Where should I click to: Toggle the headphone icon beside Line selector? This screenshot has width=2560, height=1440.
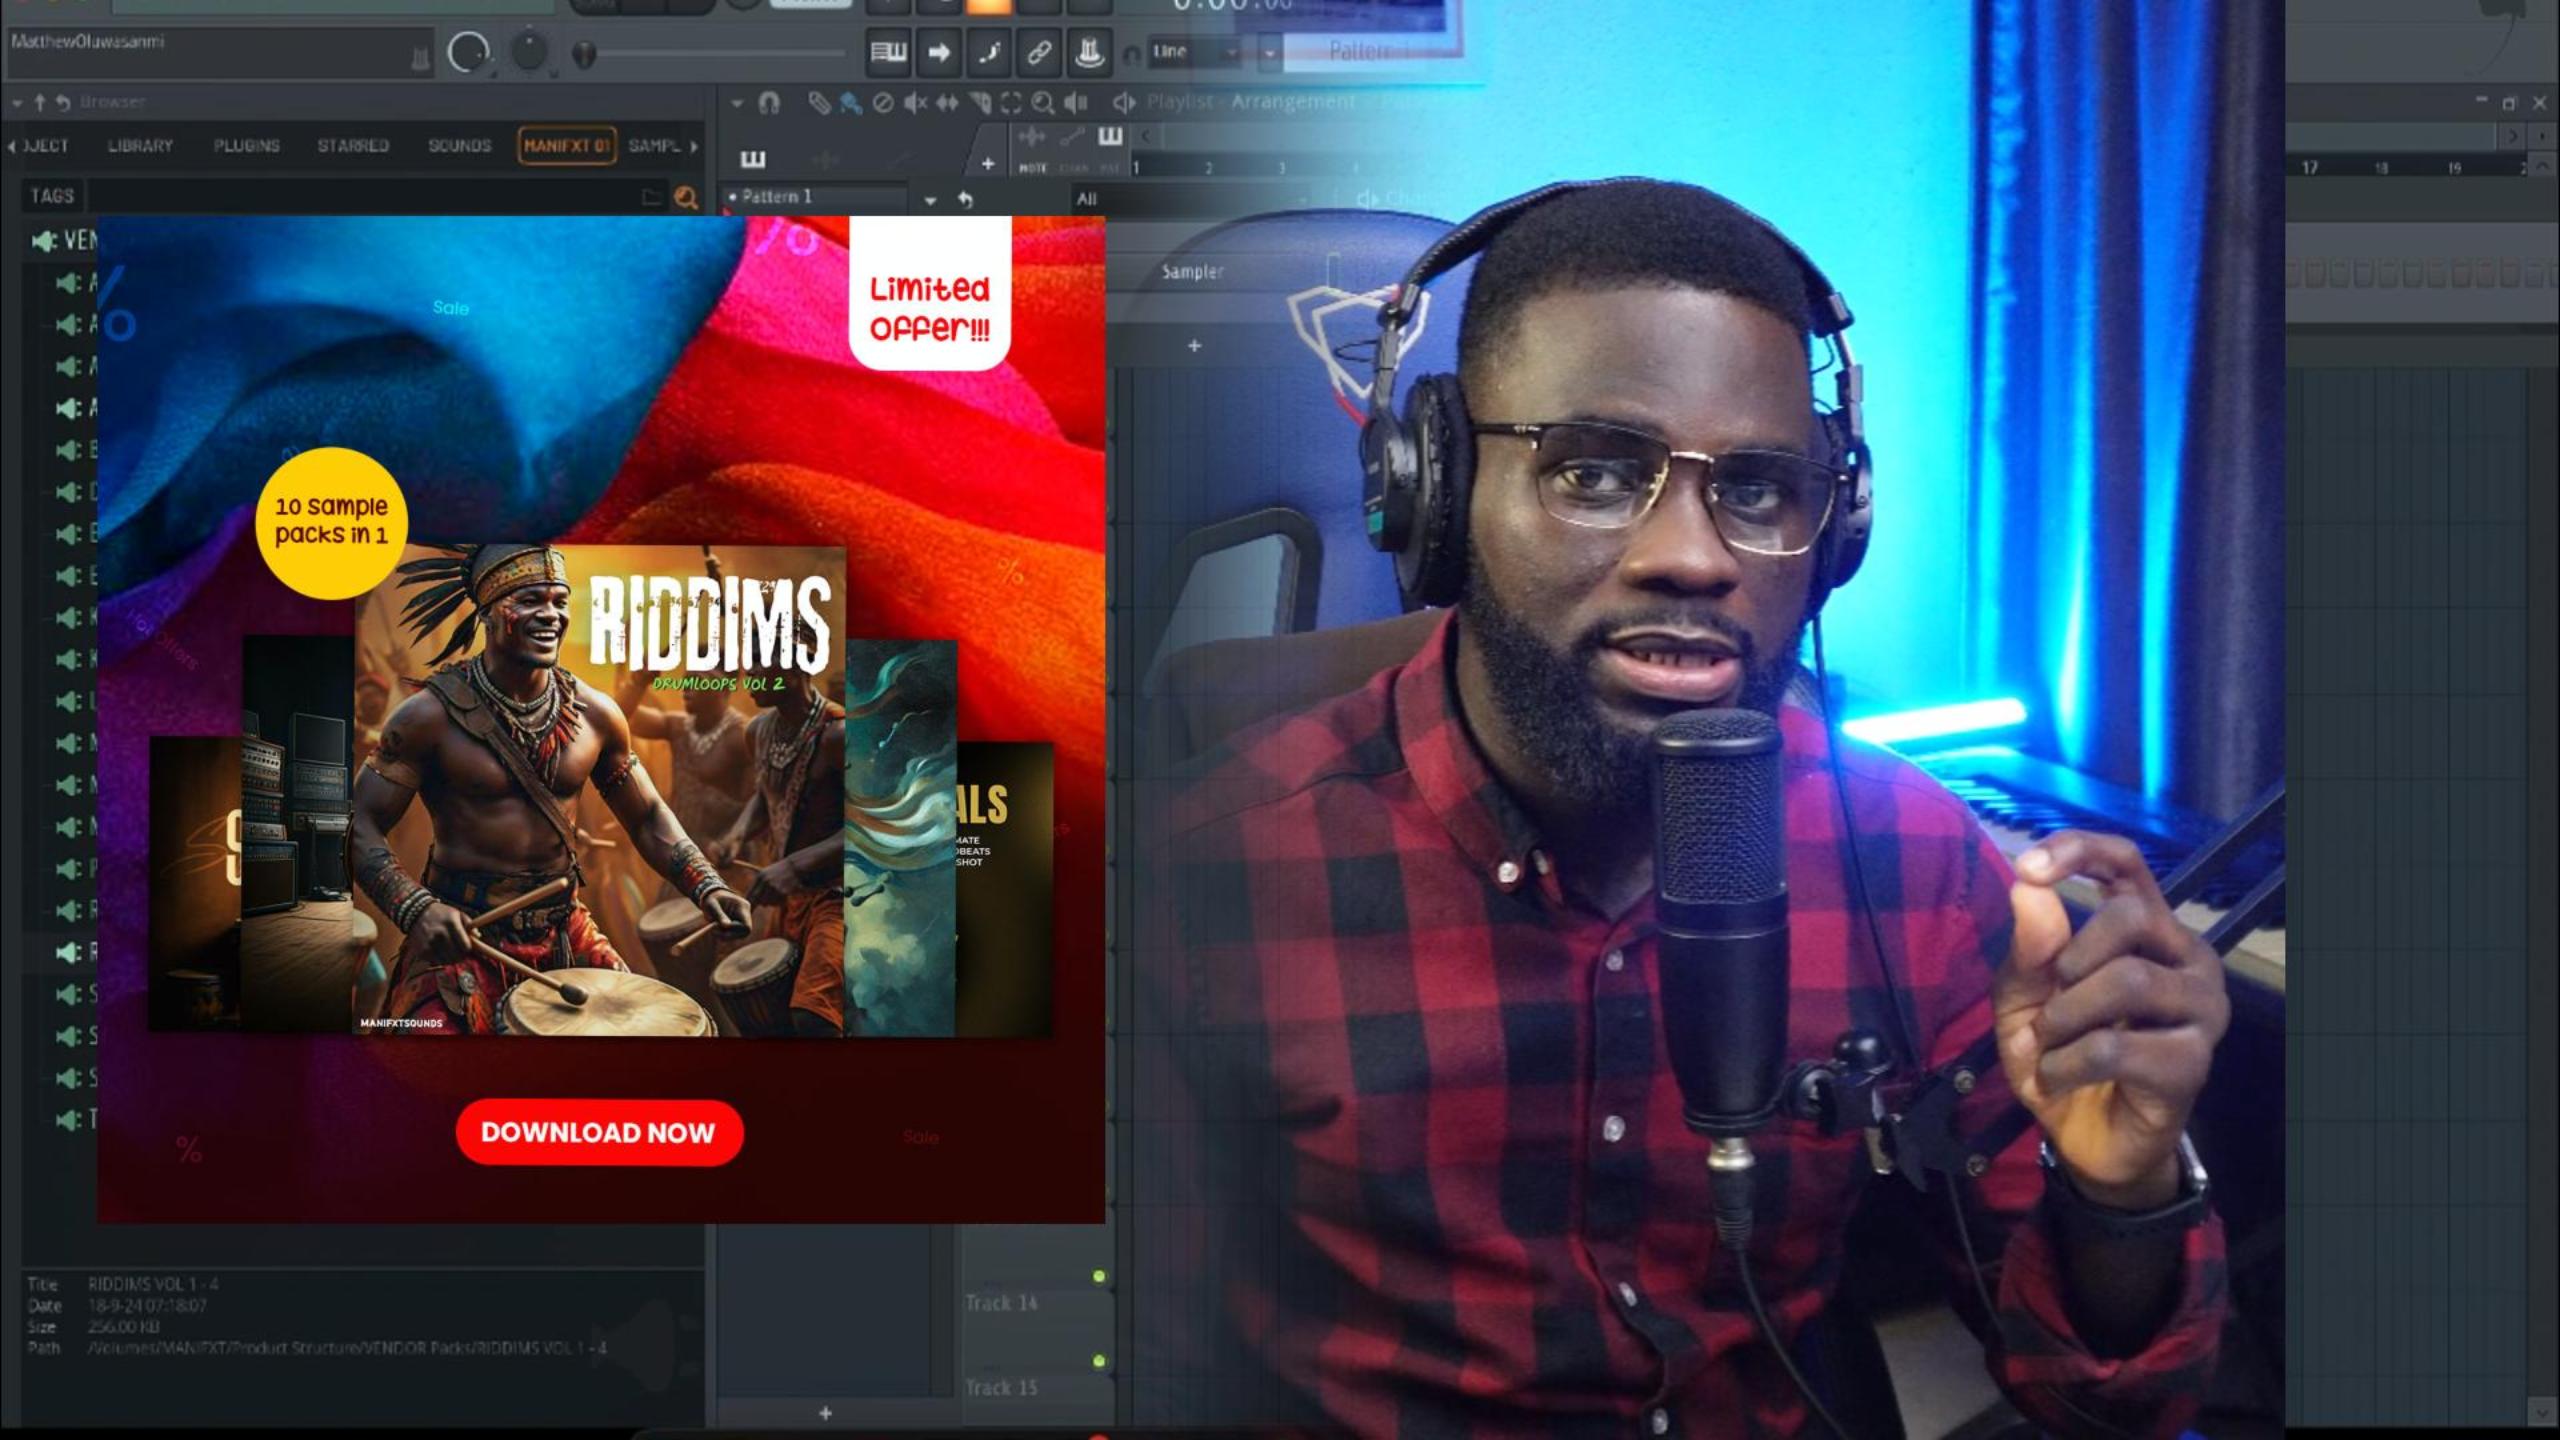[1131, 55]
